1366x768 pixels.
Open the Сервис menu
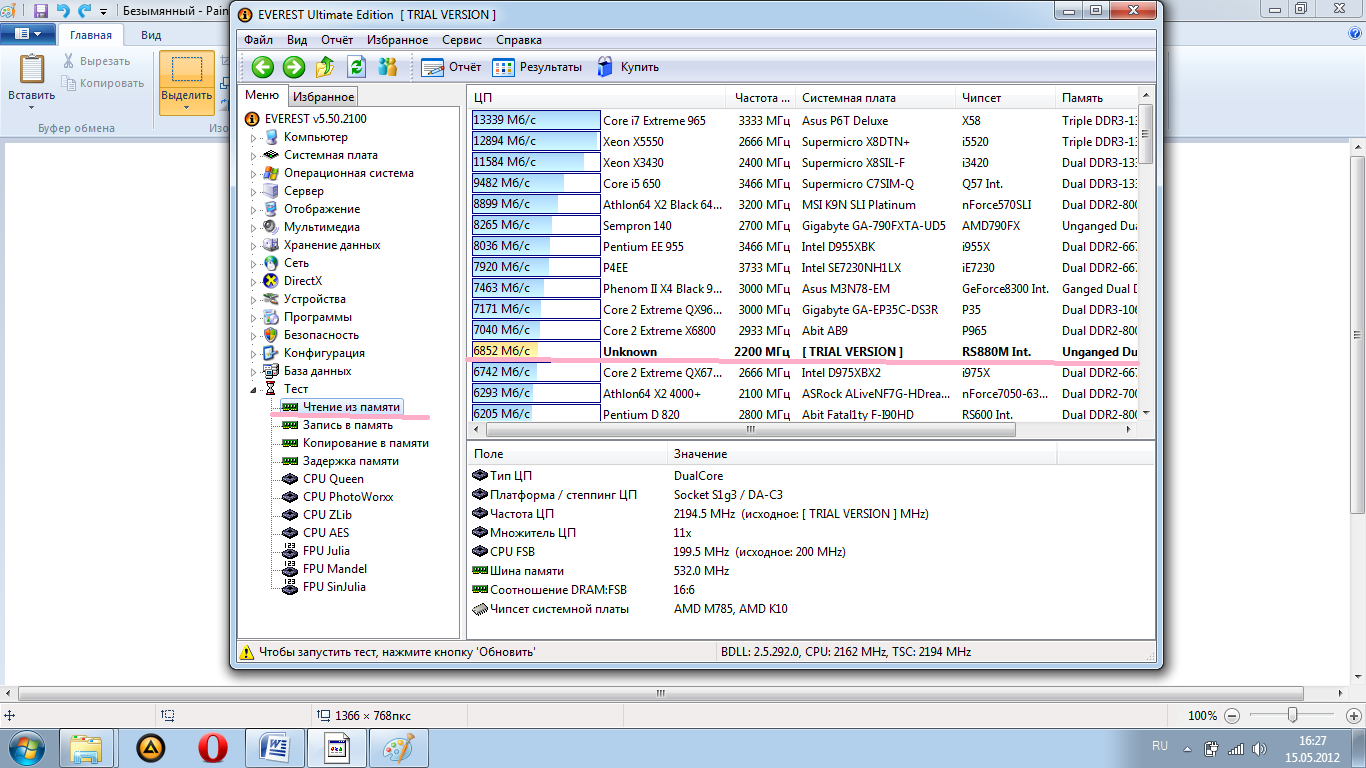pyautogui.click(x=461, y=40)
